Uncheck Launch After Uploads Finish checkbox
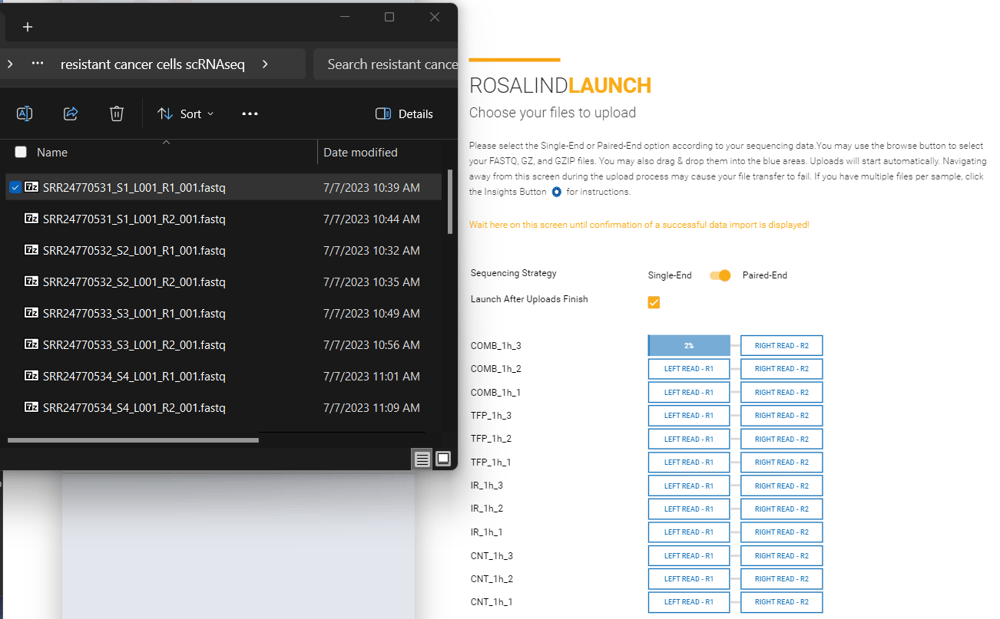The width and height of the screenshot is (1000, 619). point(654,302)
